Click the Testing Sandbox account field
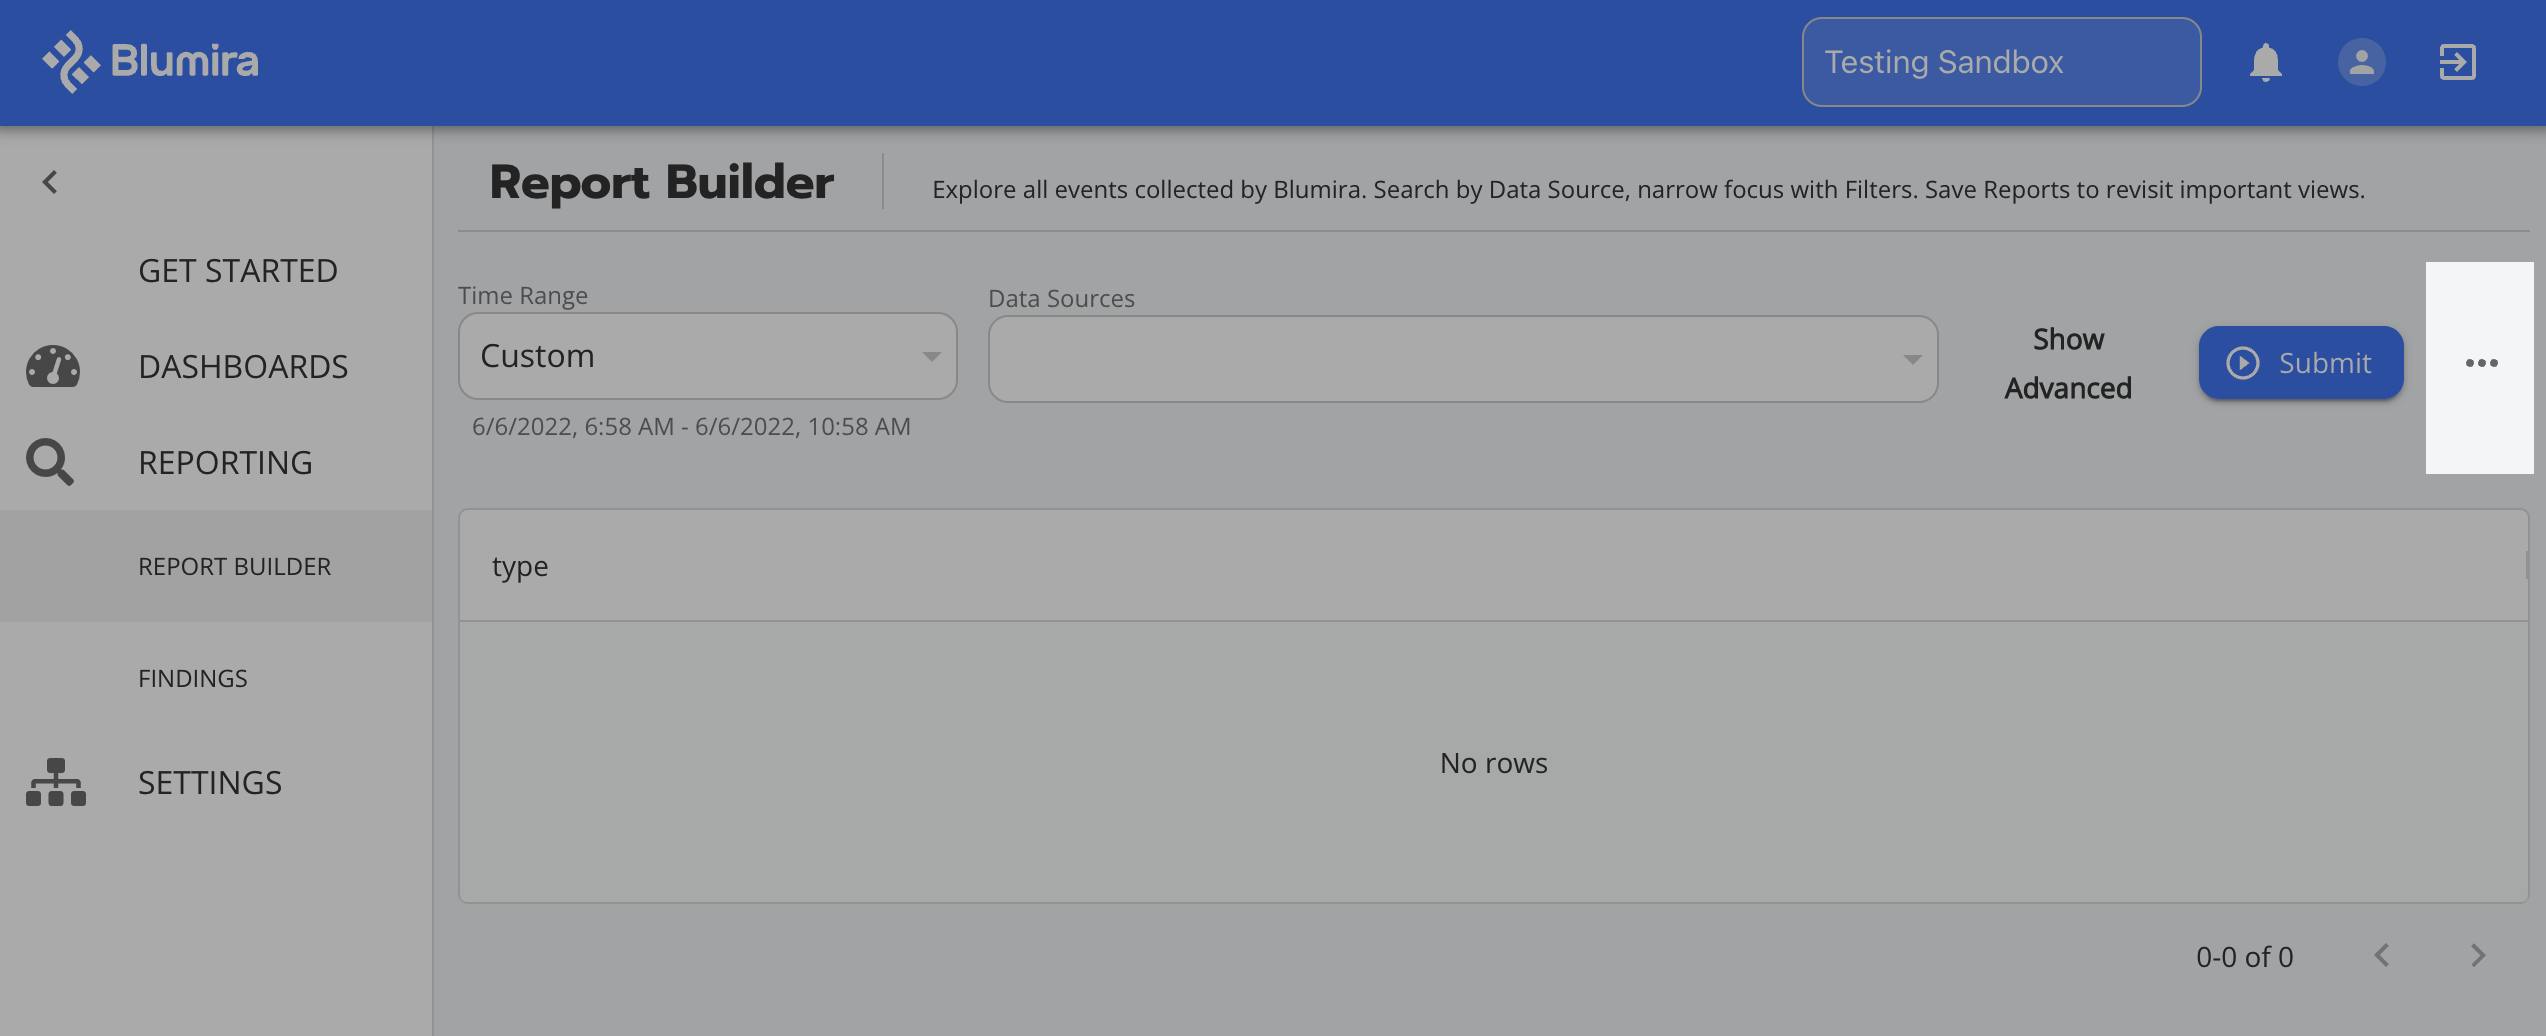This screenshot has height=1036, width=2546. pos(2000,62)
